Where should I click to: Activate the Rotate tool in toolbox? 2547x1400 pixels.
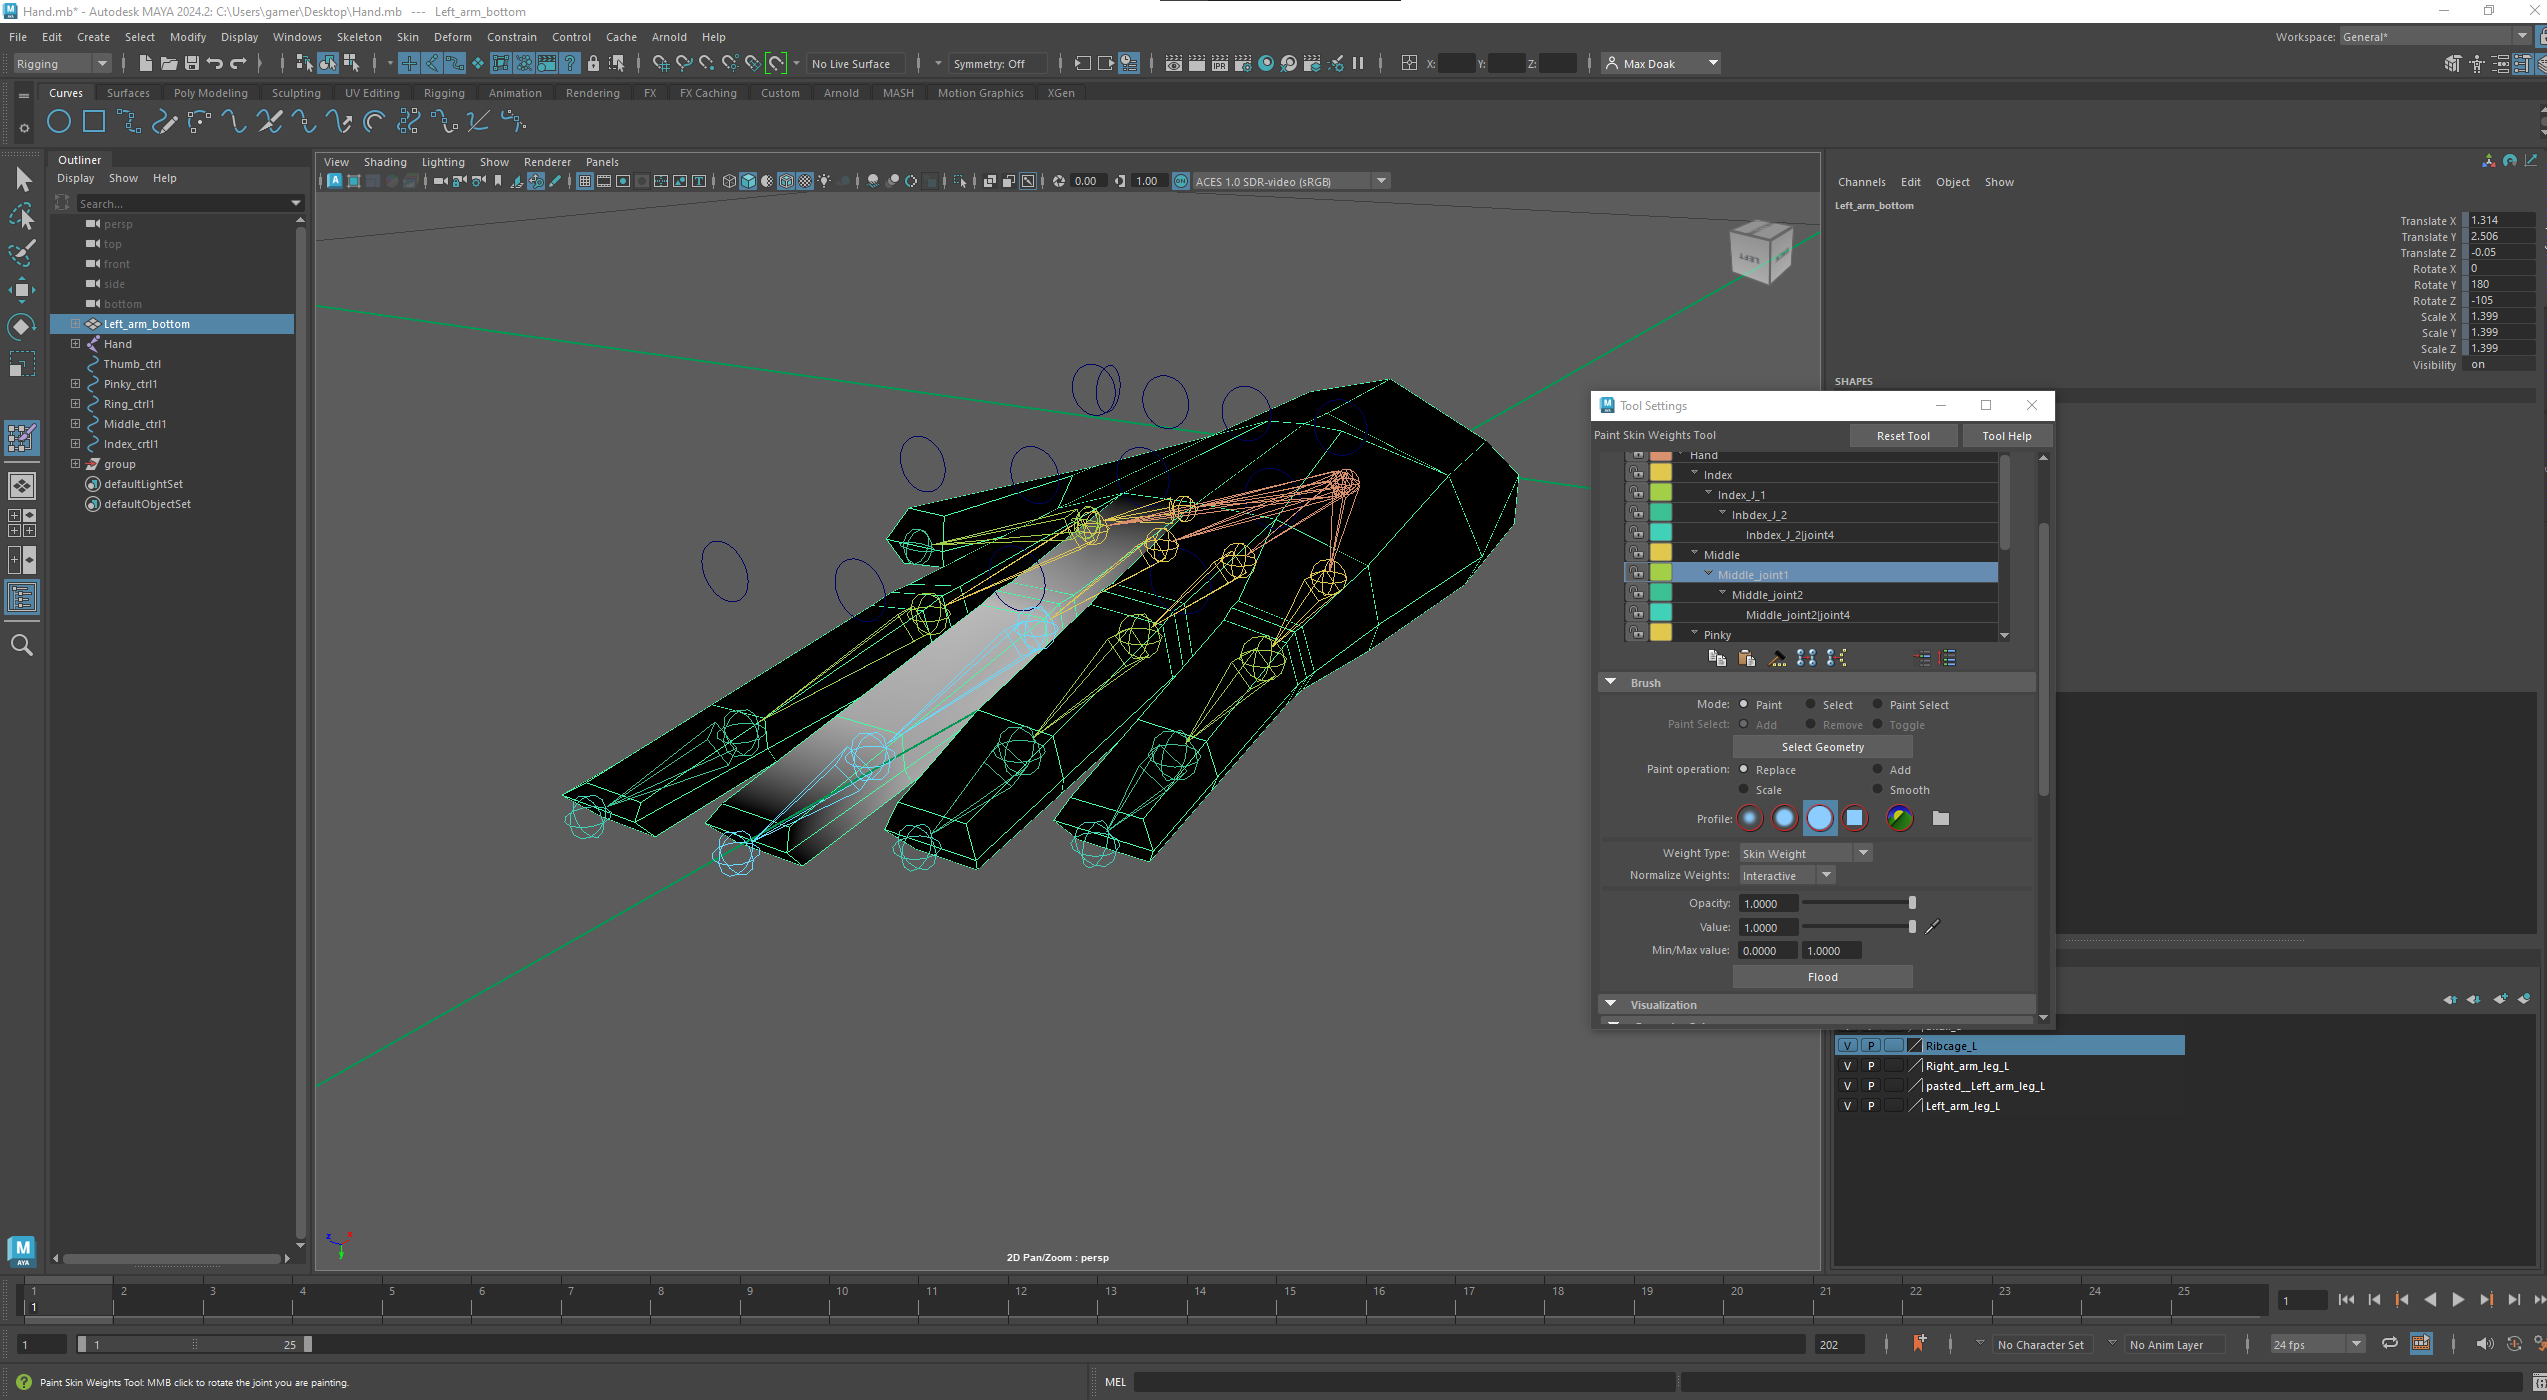[x=21, y=327]
